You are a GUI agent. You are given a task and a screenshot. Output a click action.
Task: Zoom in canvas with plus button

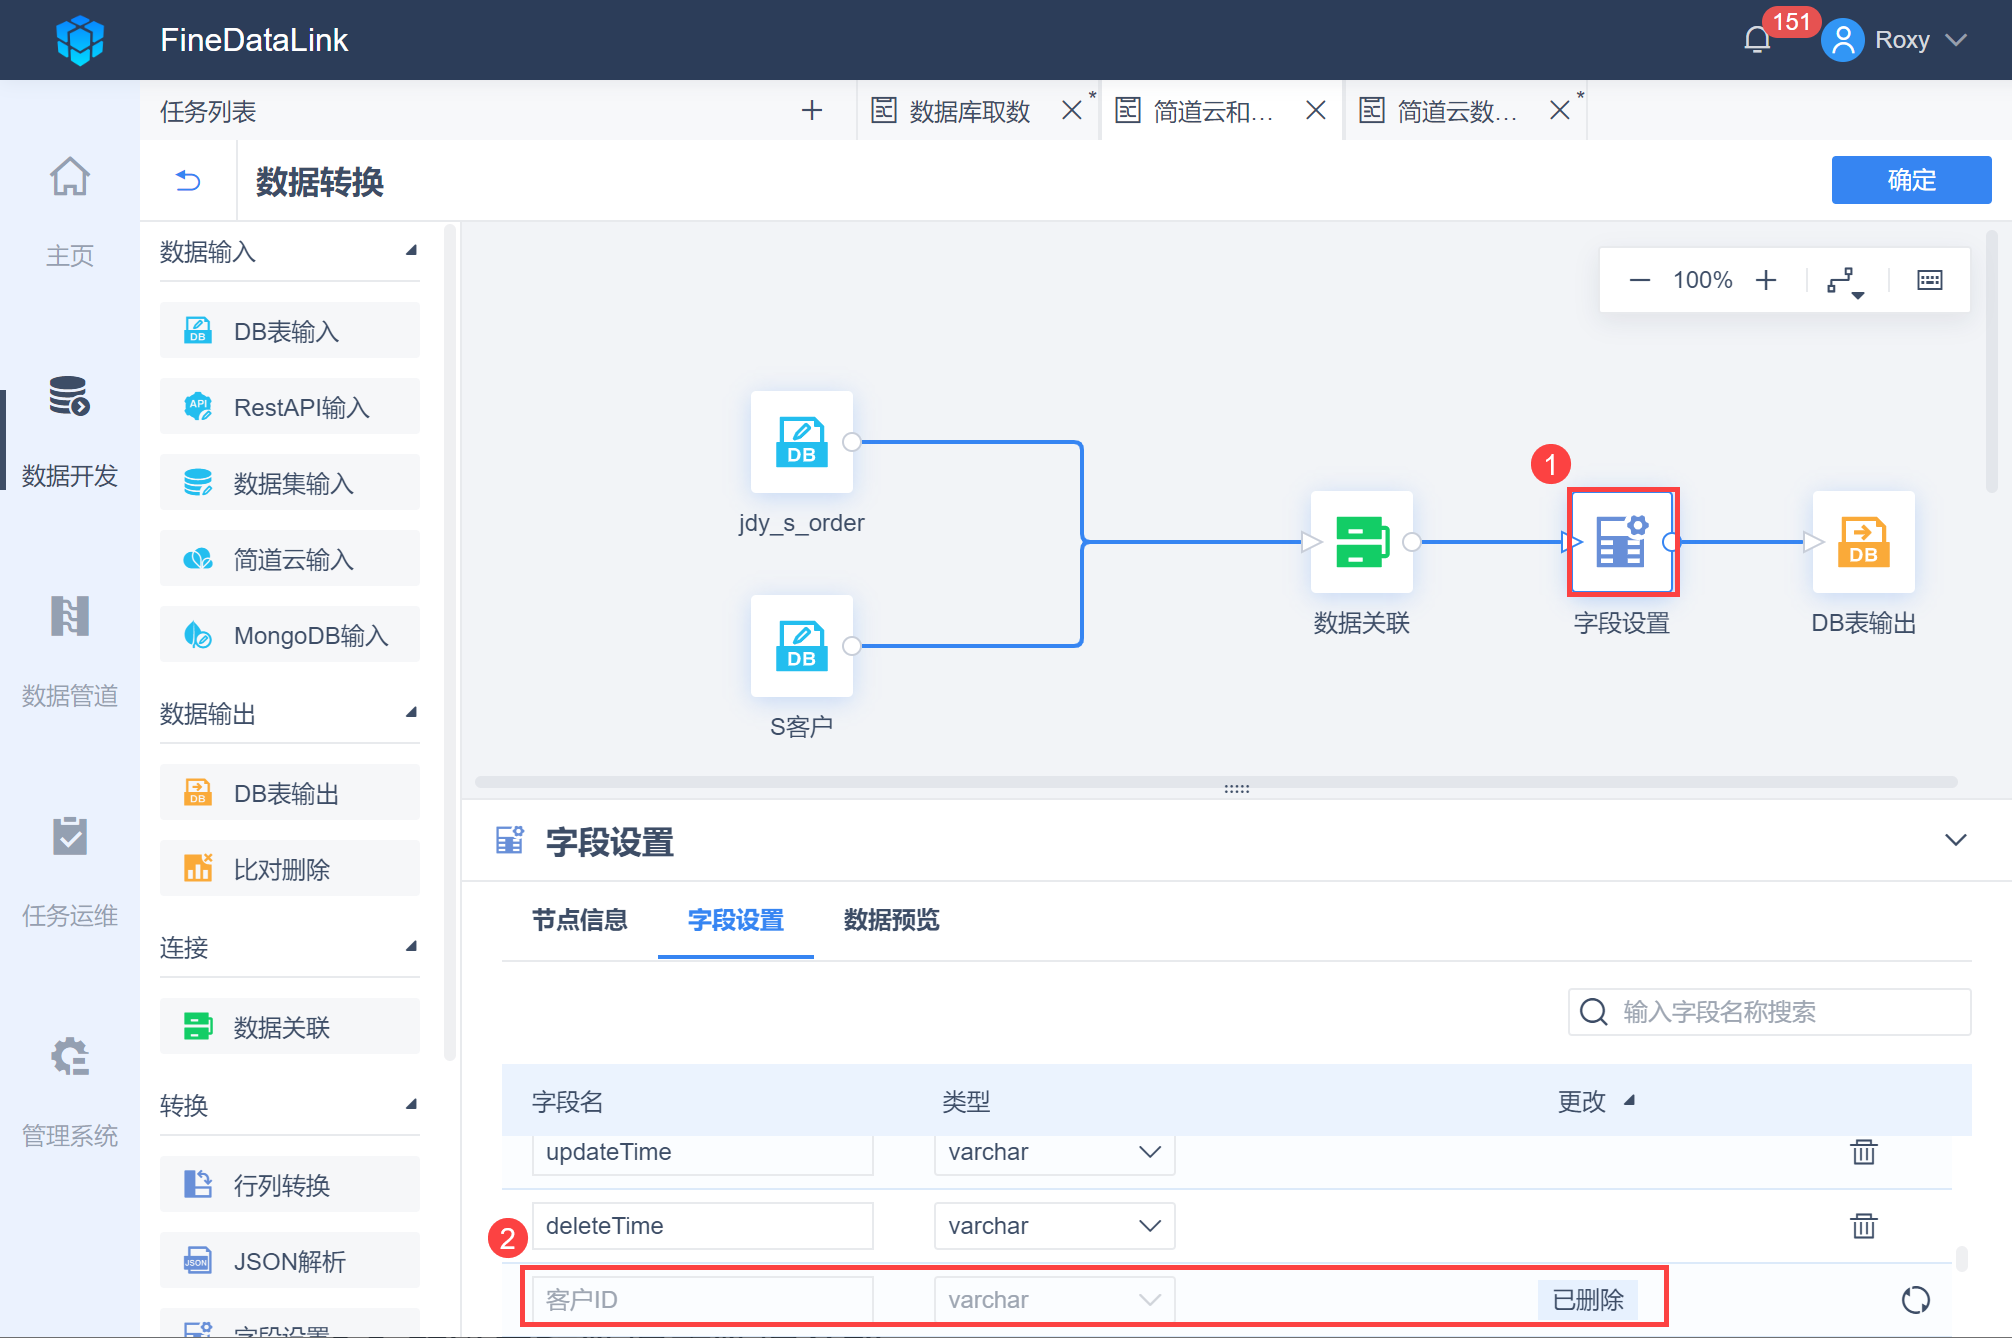coord(1766,280)
